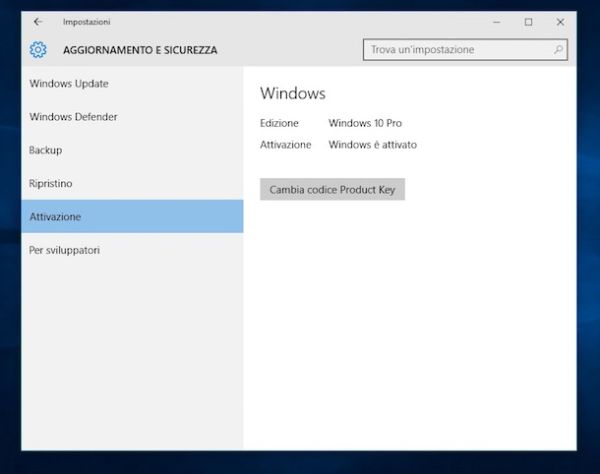This screenshot has width=600, height=474.
Task: Click the search magnifier icon
Action: tap(558, 49)
